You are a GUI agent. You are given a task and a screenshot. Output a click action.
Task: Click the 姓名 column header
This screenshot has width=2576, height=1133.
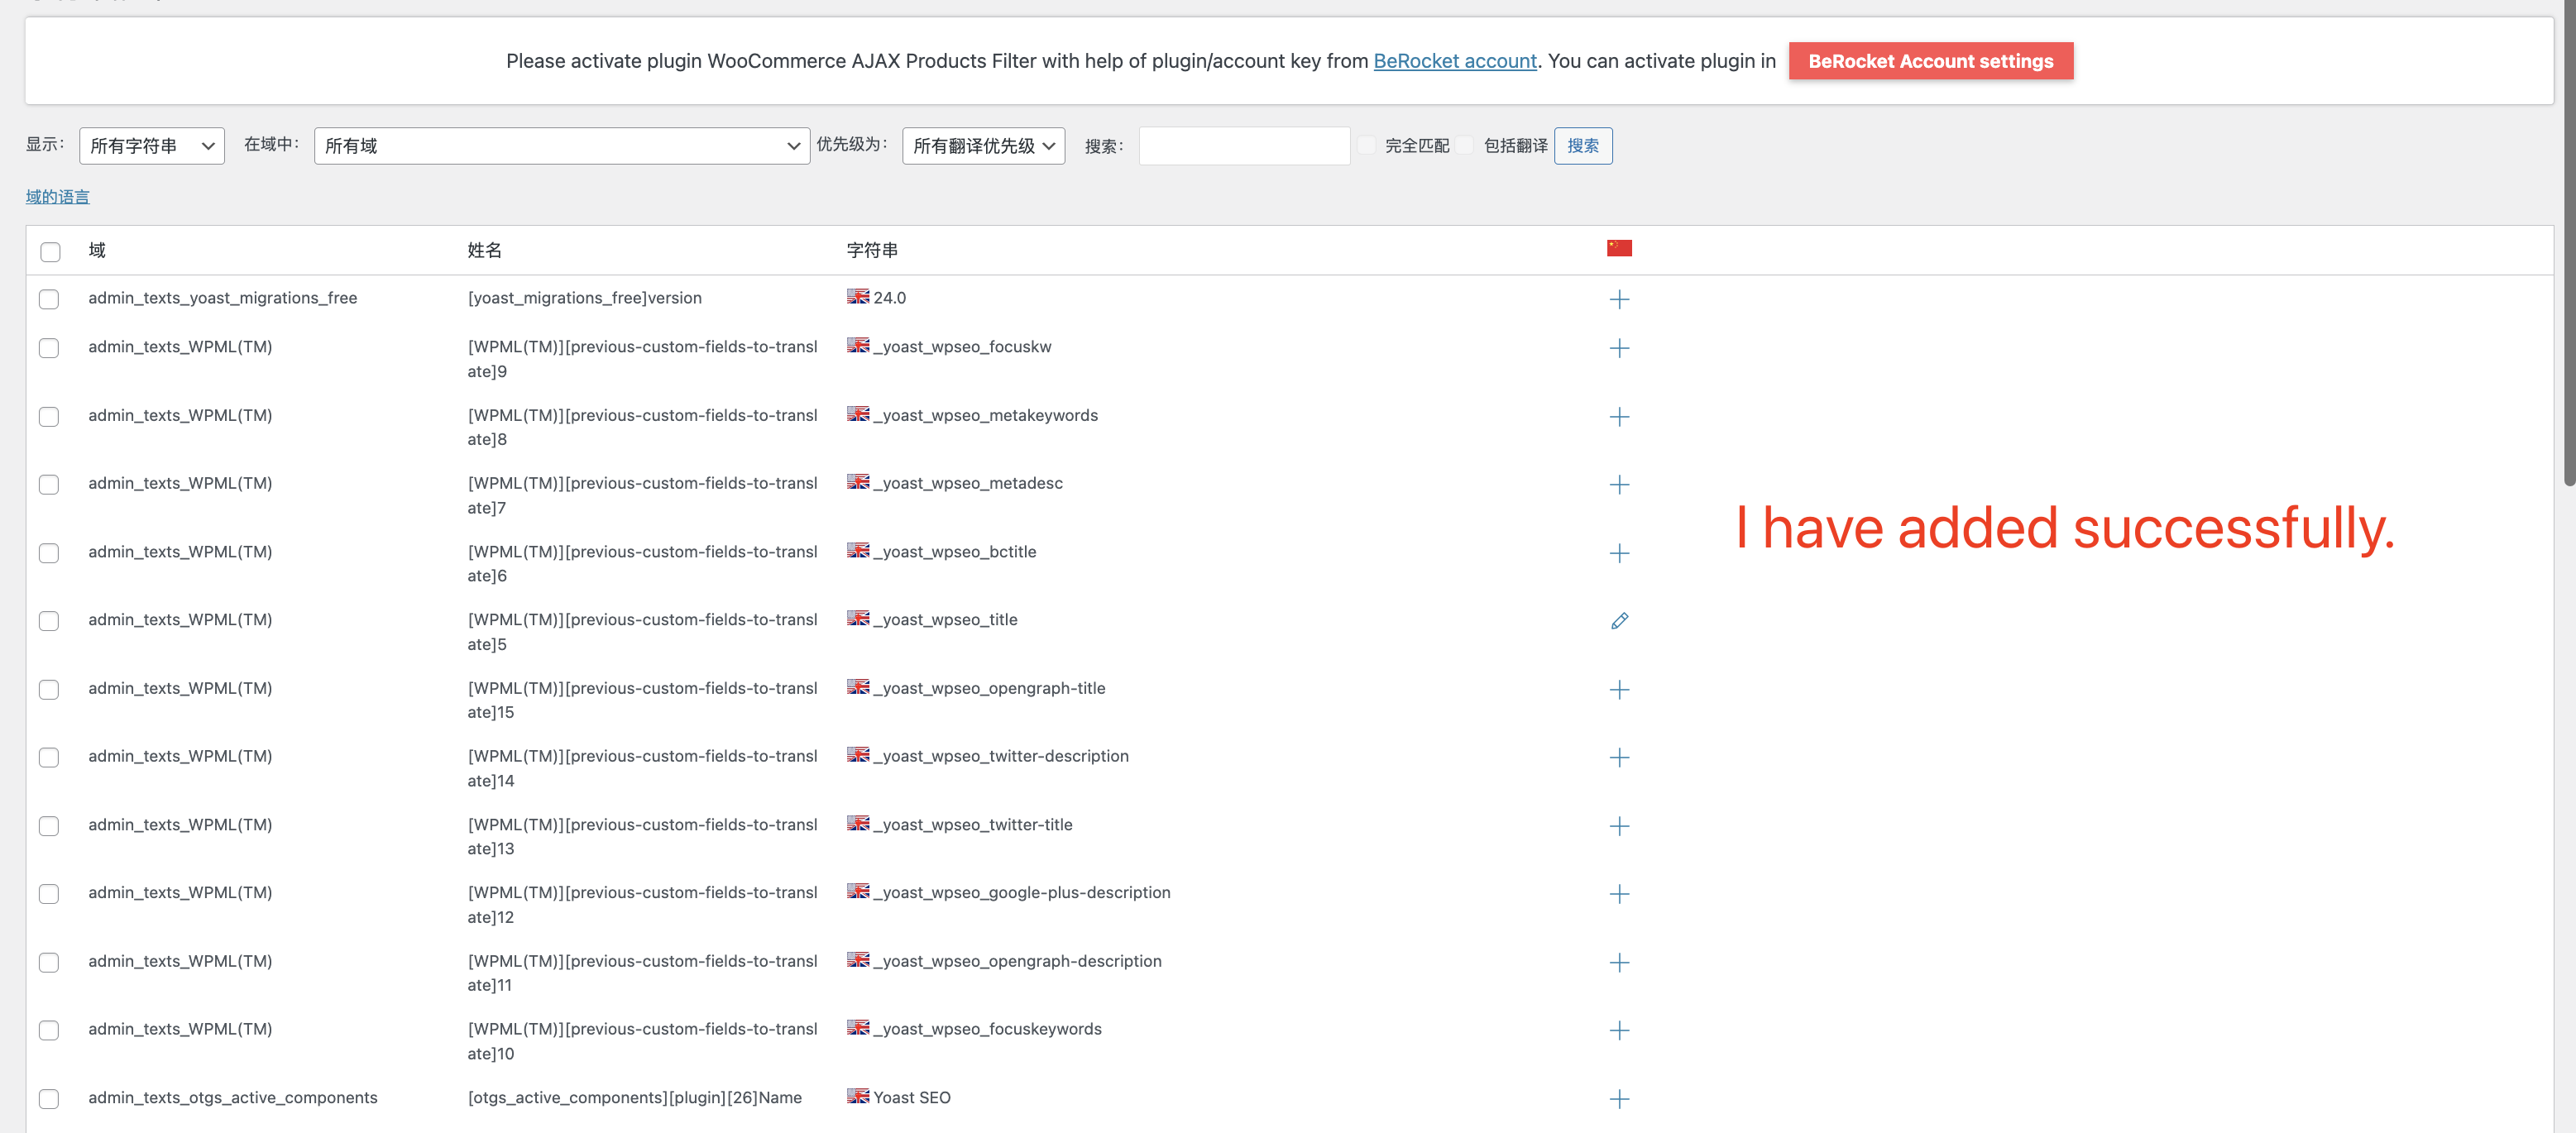(x=485, y=250)
